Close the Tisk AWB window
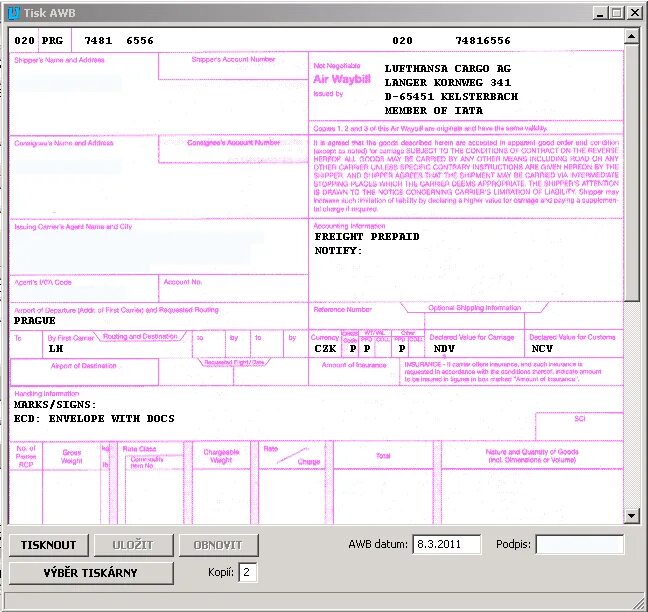The height and width of the screenshot is (612, 648). tap(634, 13)
